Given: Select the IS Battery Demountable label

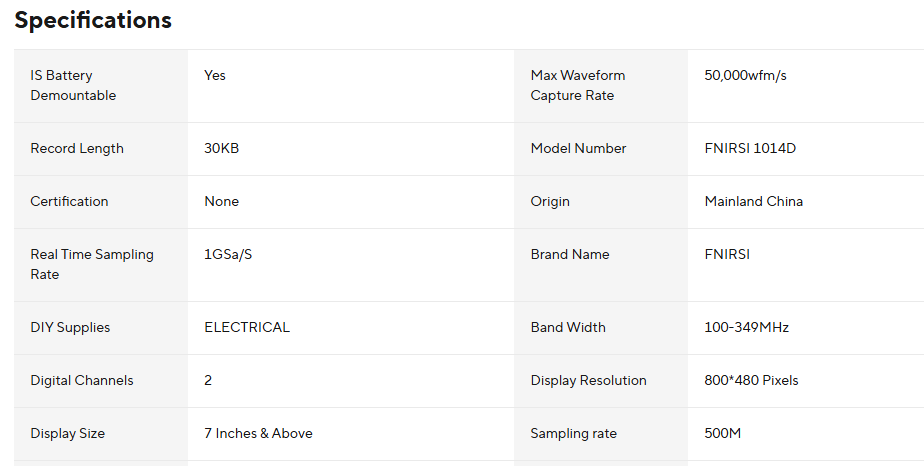Looking at the screenshot, I should (x=73, y=85).
